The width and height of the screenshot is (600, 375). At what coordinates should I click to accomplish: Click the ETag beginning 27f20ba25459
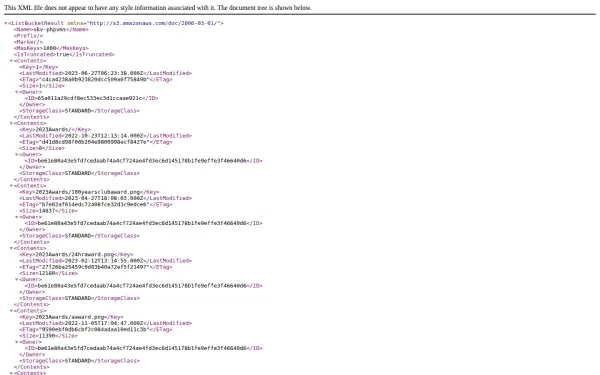[x=94, y=267]
